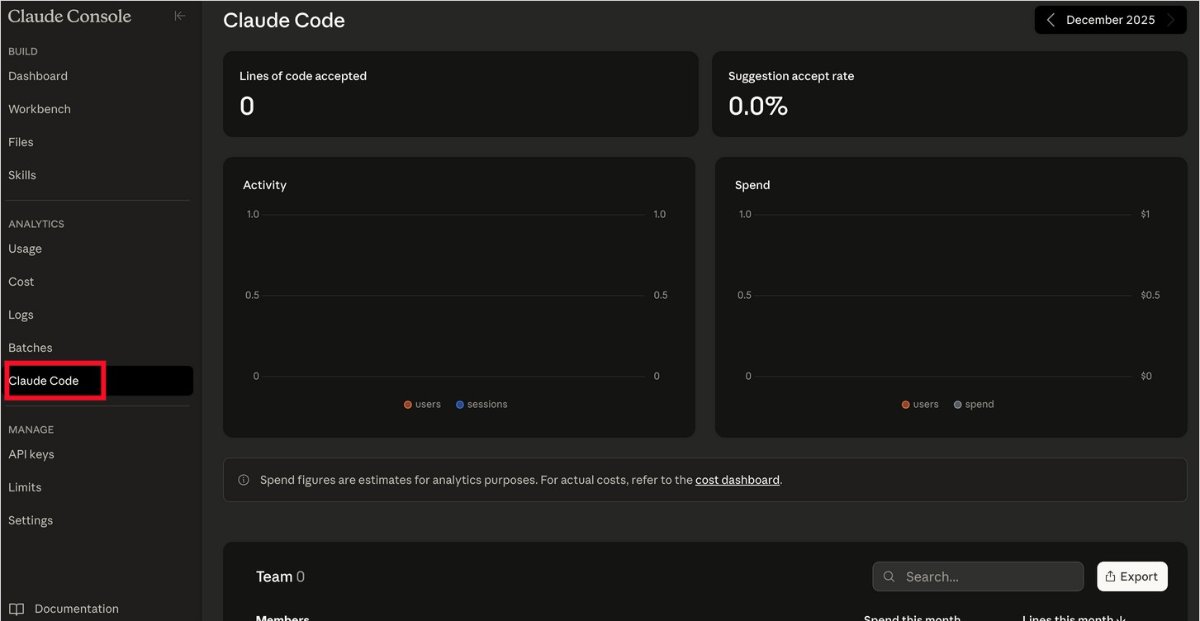Viewport: 1200px width, 621px height.
Task: Open Dashboard in the sidebar
Action: (38, 76)
